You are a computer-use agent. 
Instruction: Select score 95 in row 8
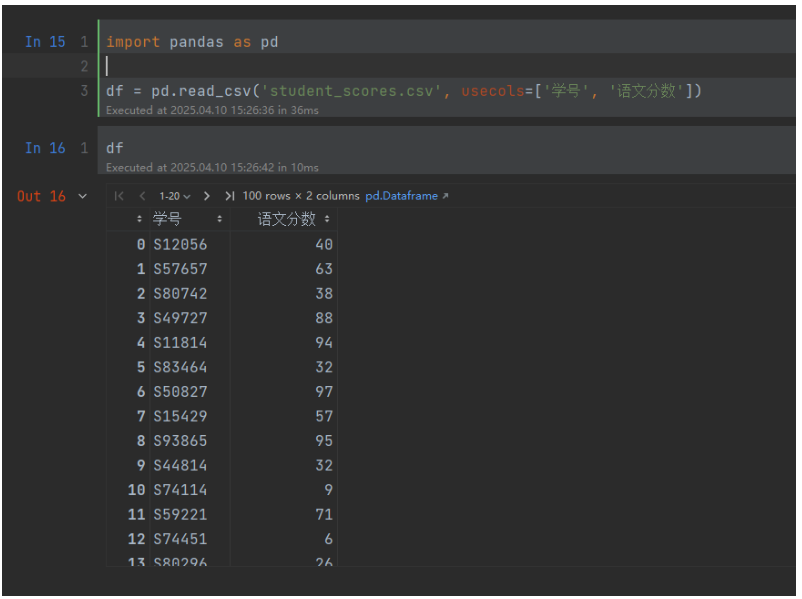pyautogui.click(x=324, y=441)
